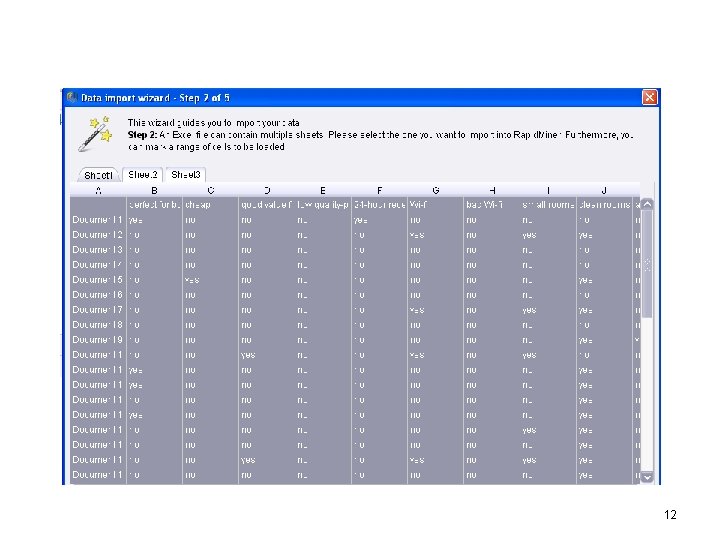Select the 'Document 2' row label cell
The image size is (720, 540).
pos(98,235)
